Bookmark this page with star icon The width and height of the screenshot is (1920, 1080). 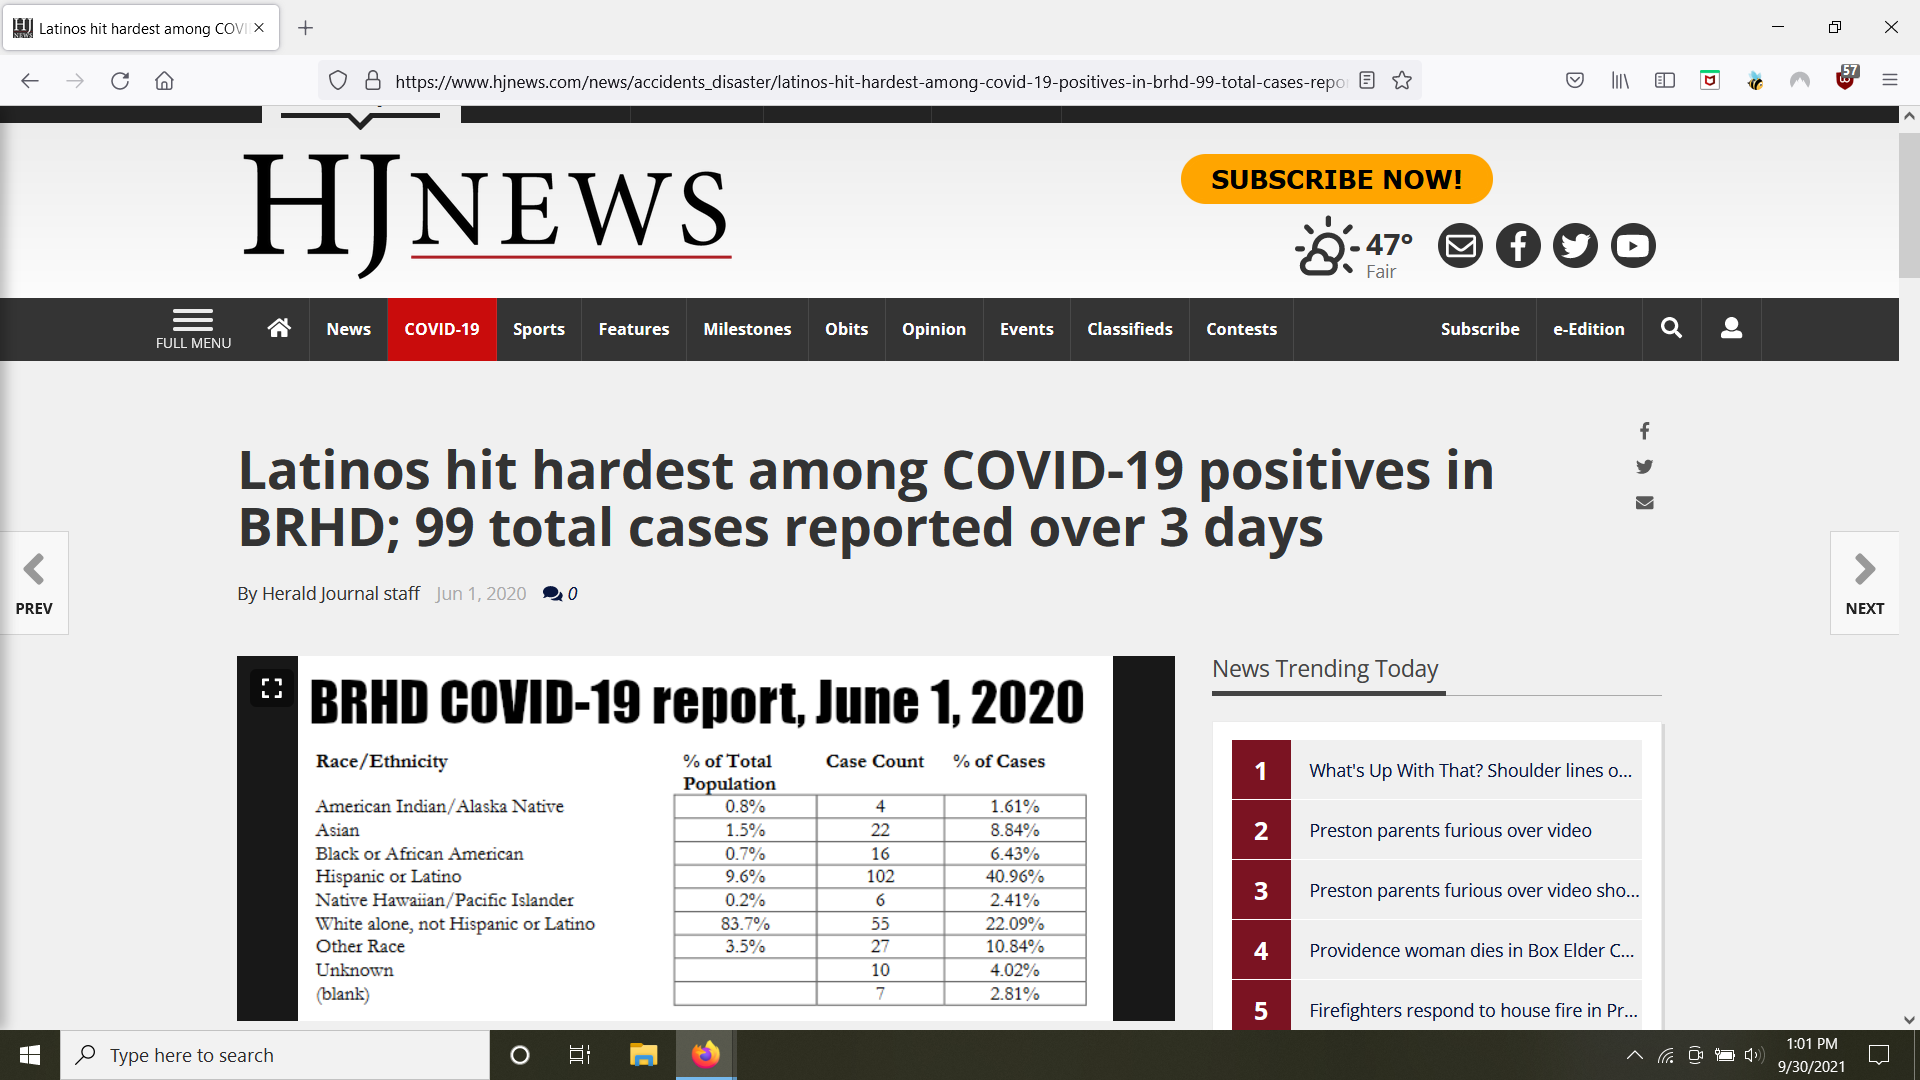(1402, 81)
